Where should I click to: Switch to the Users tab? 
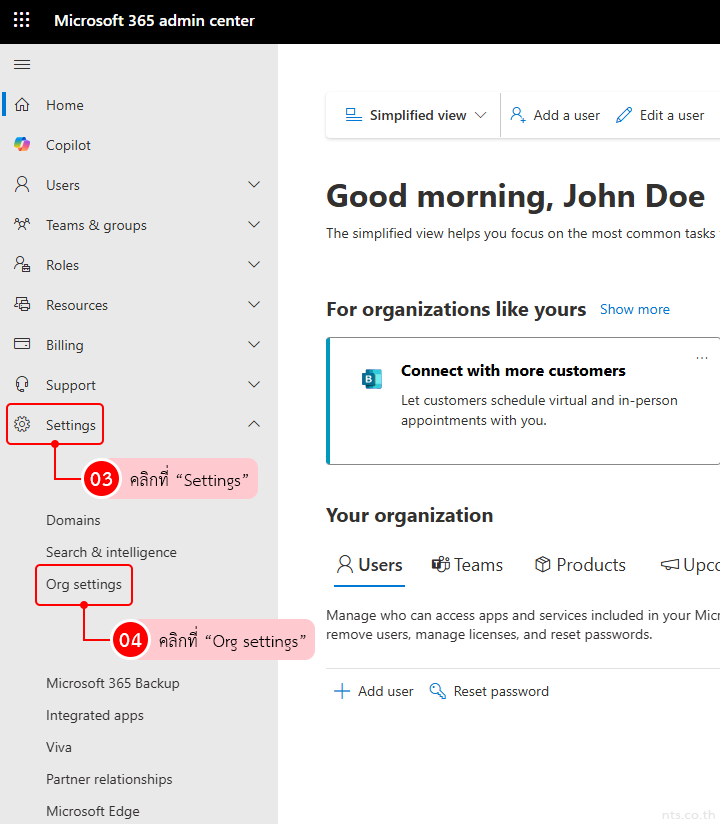(x=369, y=565)
